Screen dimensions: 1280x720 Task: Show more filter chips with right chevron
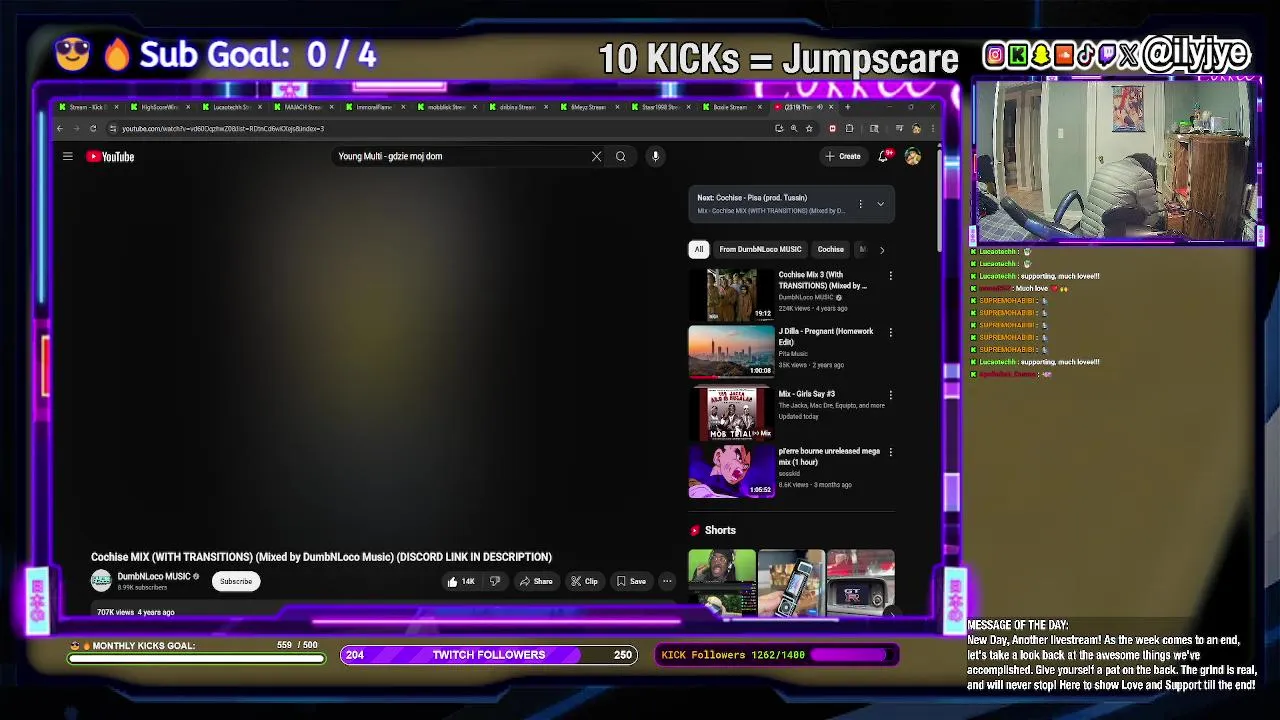coord(881,249)
